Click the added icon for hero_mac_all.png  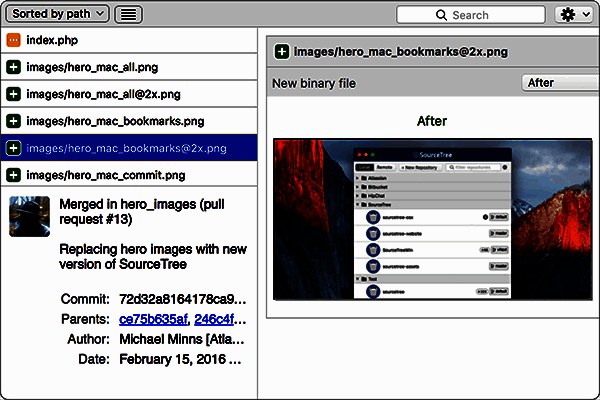click(13, 67)
